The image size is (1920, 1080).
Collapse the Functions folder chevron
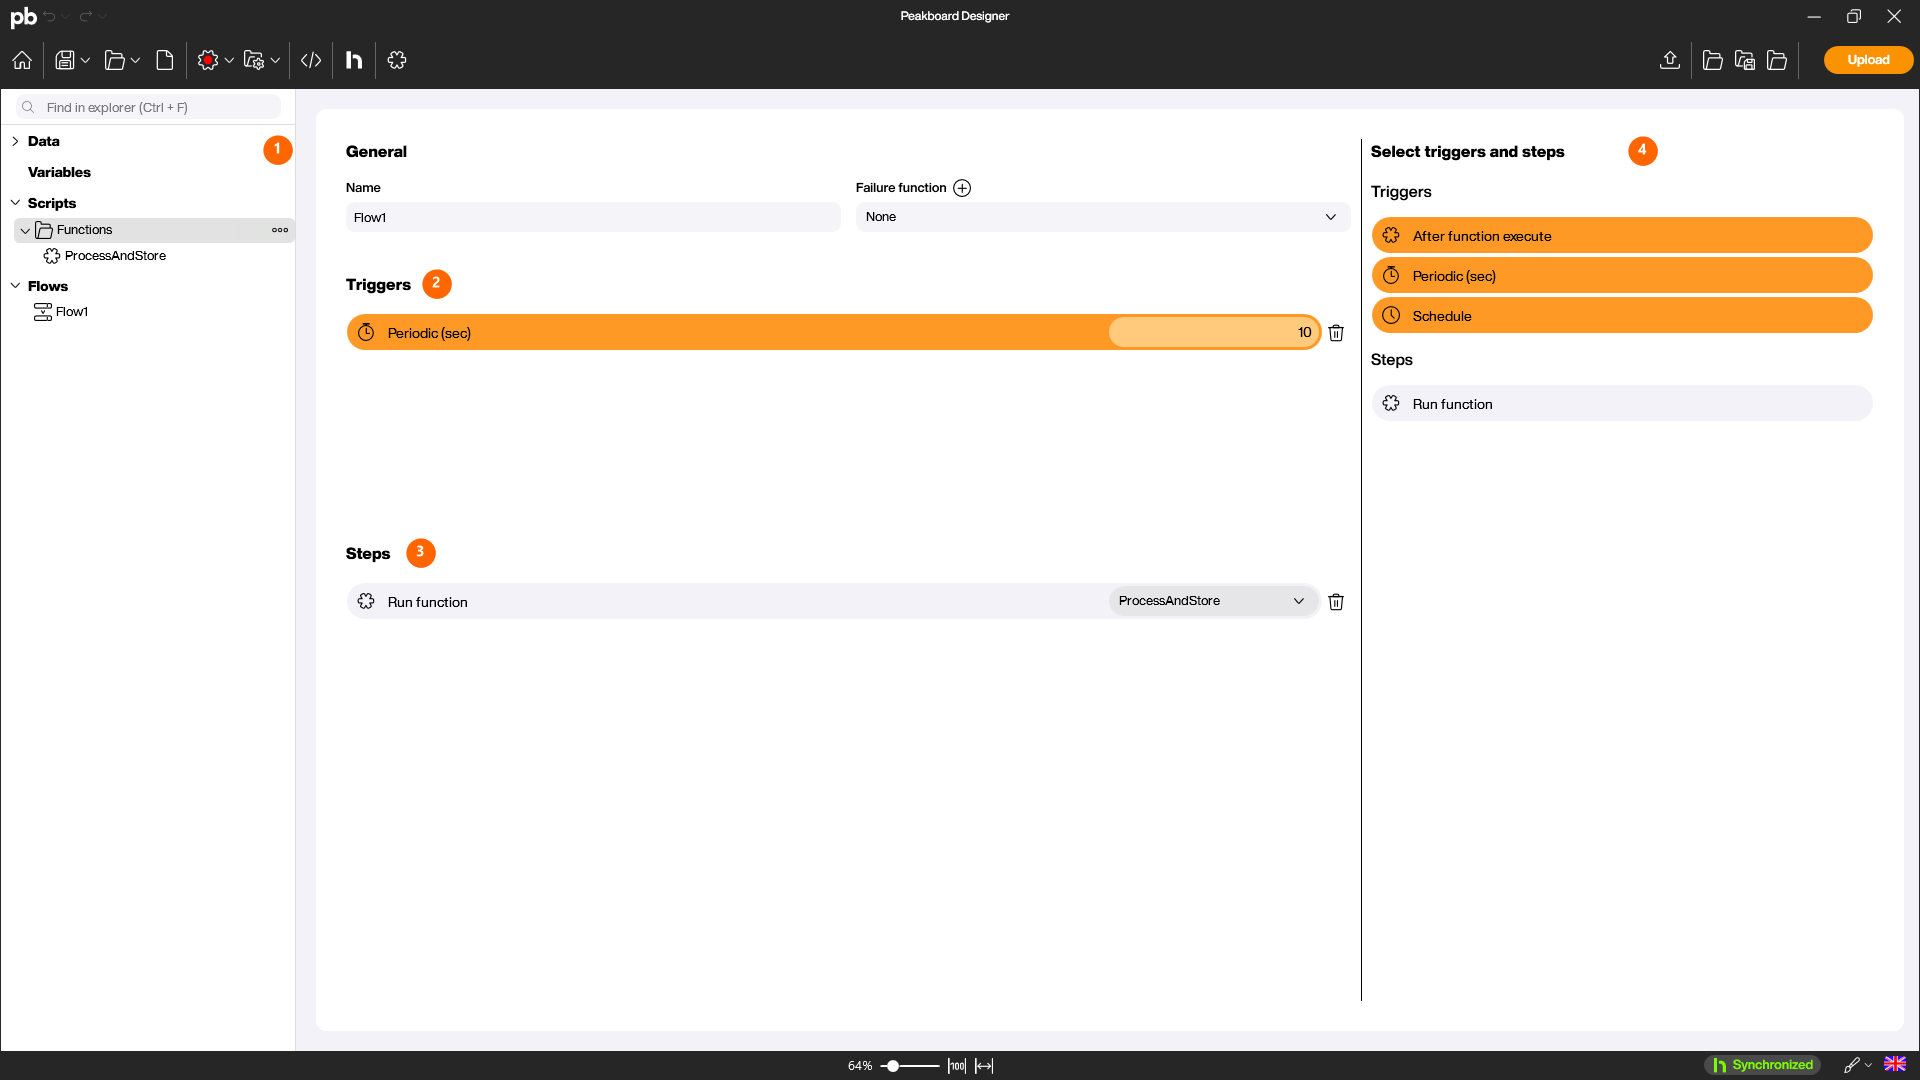pyautogui.click(x=25, y=230)
